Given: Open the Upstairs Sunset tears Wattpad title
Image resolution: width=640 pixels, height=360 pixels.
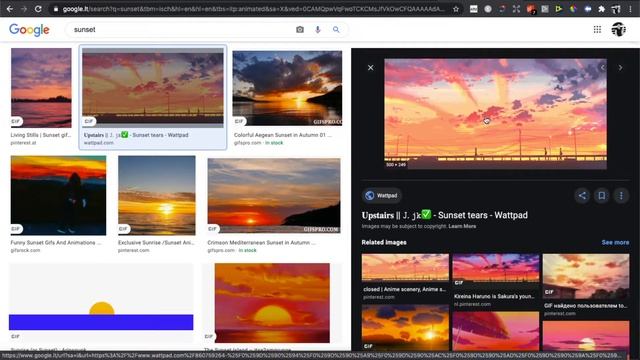Looking at the screenshot, I should 444,215.
